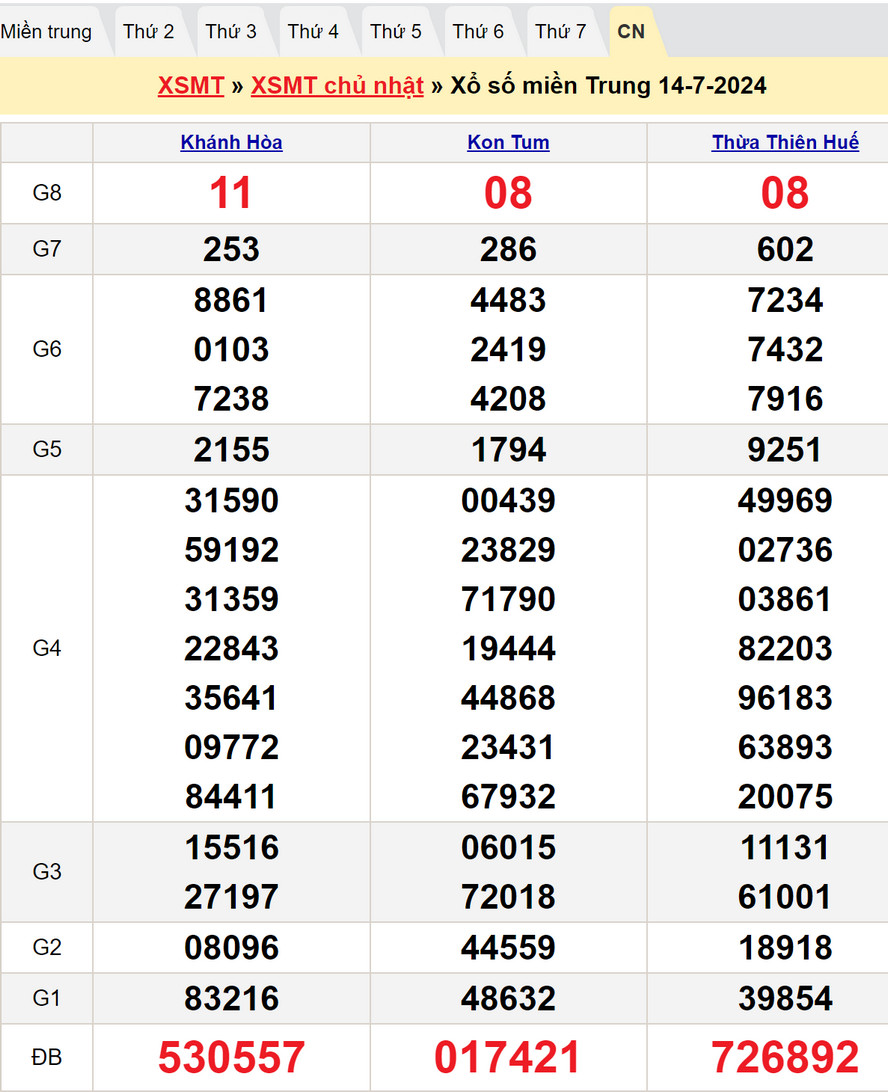Switch to the Thứ 2 tab
Viewport: 888px width, 1092px height.
(149, 32)
